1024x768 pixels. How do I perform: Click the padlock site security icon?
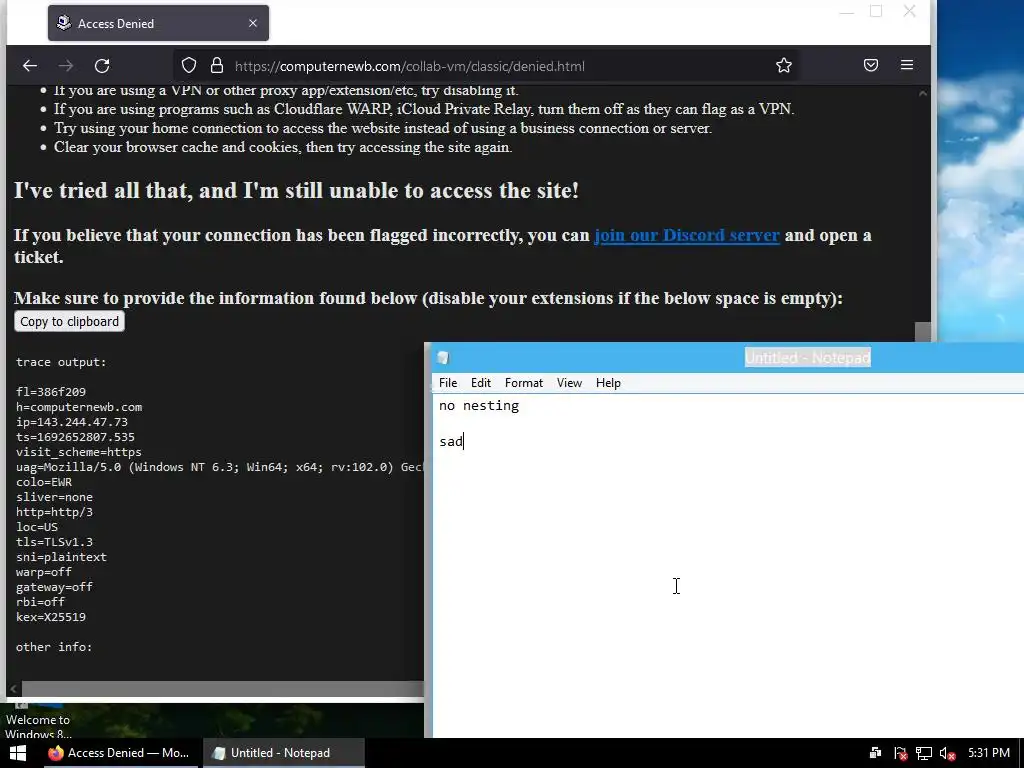[x=217, y=65]
